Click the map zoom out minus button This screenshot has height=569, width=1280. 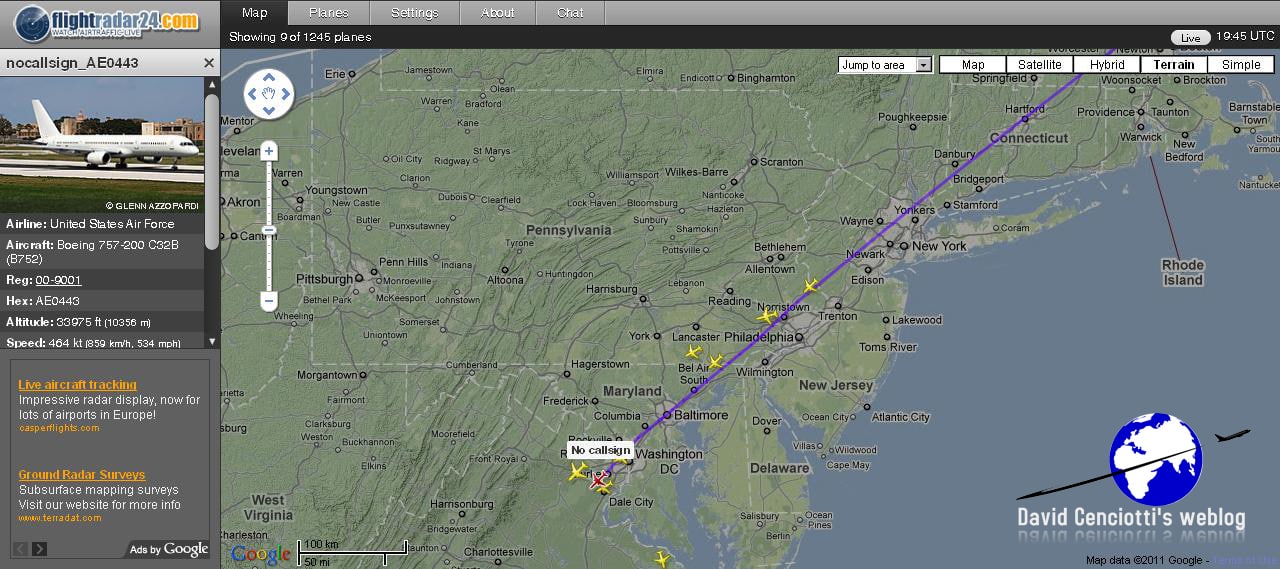click(x=269, y=300)
